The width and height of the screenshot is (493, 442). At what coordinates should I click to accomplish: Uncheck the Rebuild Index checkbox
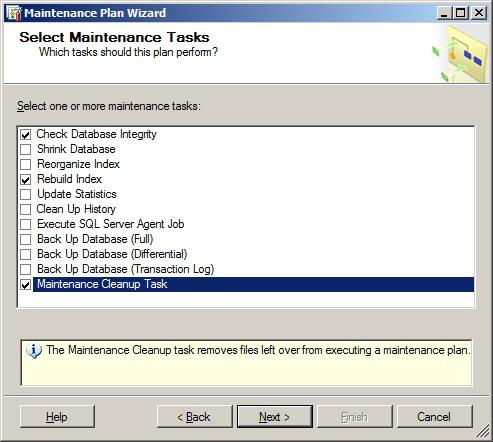[26, 180]
